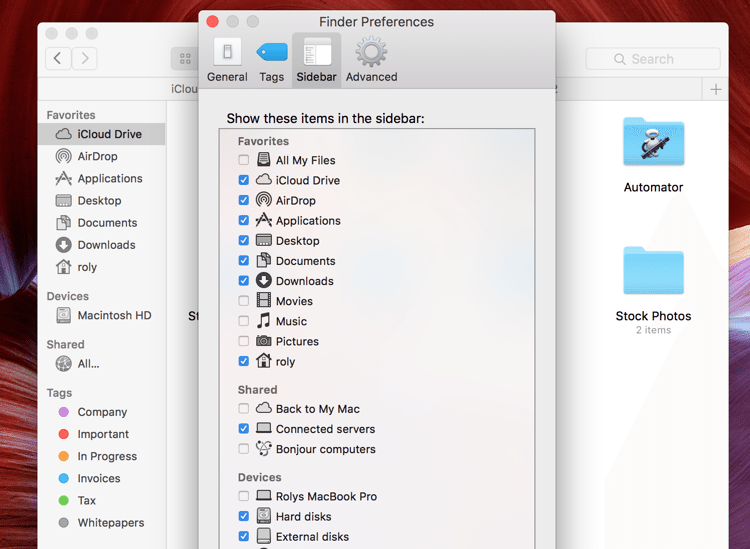This screenshot has width=750, height=549.
Task: Open Desktop in the Finder sidebar
Action: tap(101, 200)
